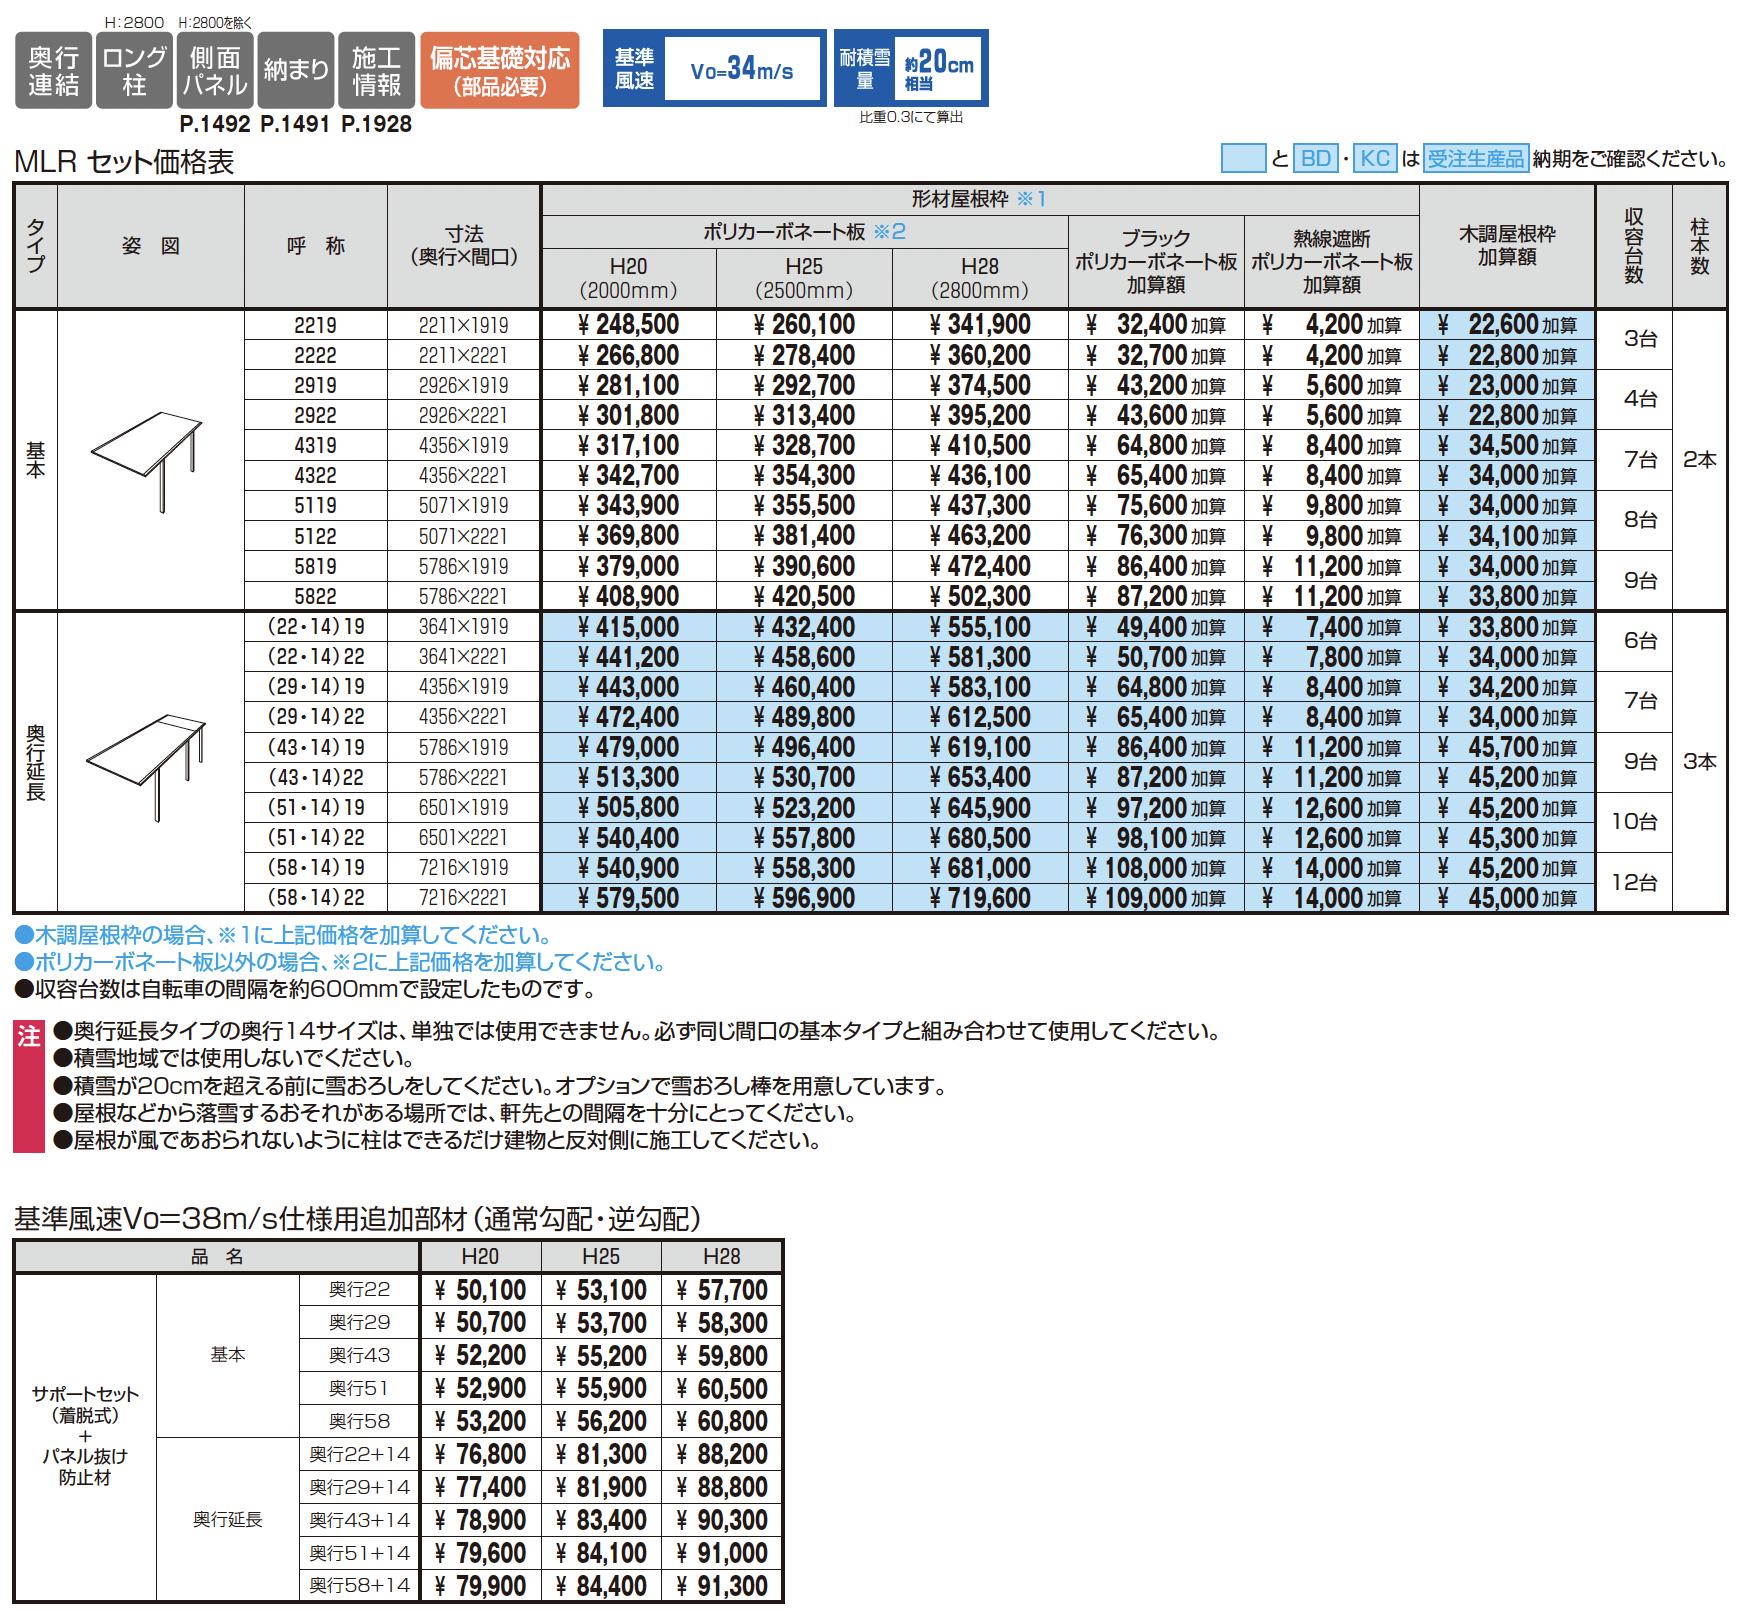Click price ¥278,400
The height and width of the screenshot is (1612, 1752).
click(804, 355)
